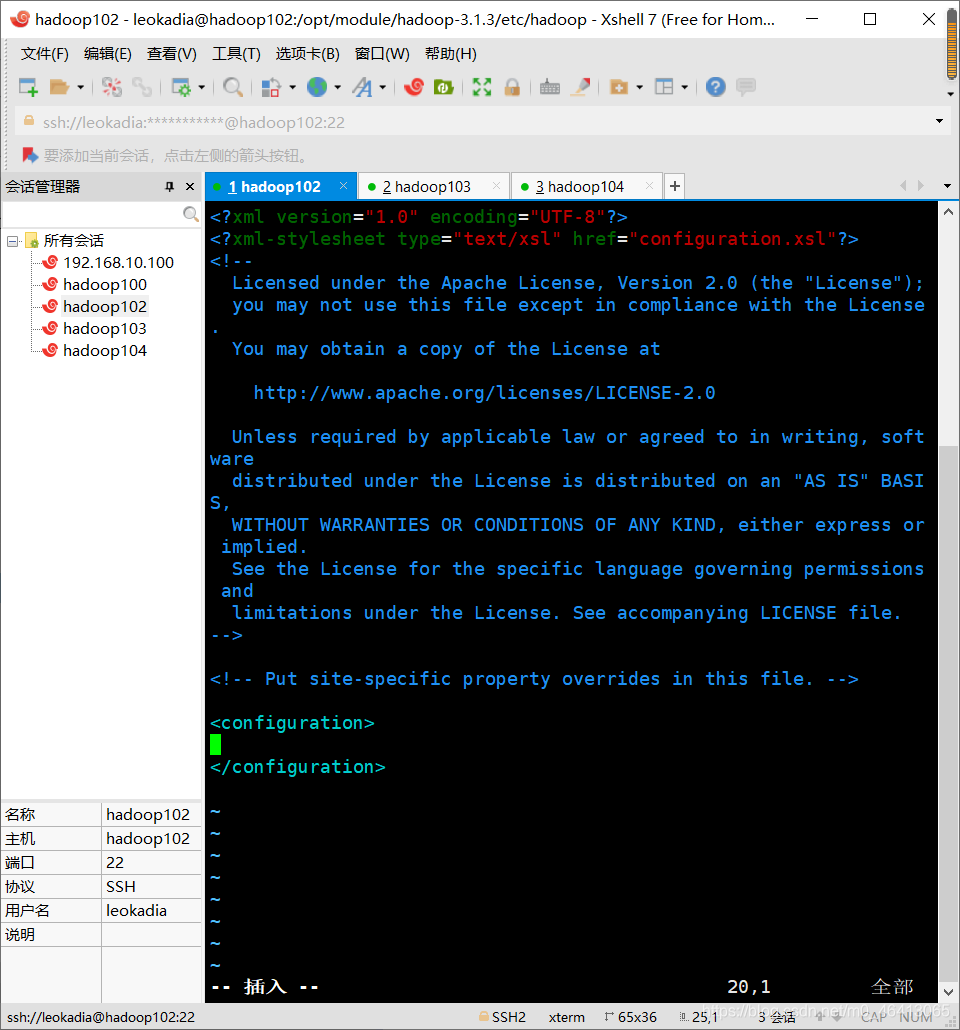This screenshot has width=960, height=1030.
Task: Click the 端口 value 22
Action: [x=115, y=862]
